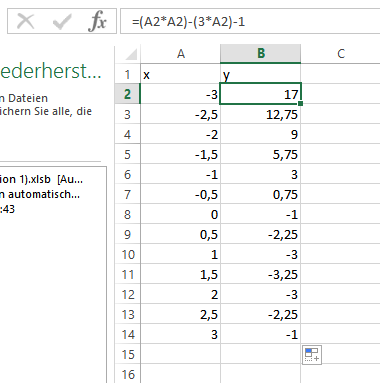
Task: Click inside the formula bar text
Action: tap(250, 22)
